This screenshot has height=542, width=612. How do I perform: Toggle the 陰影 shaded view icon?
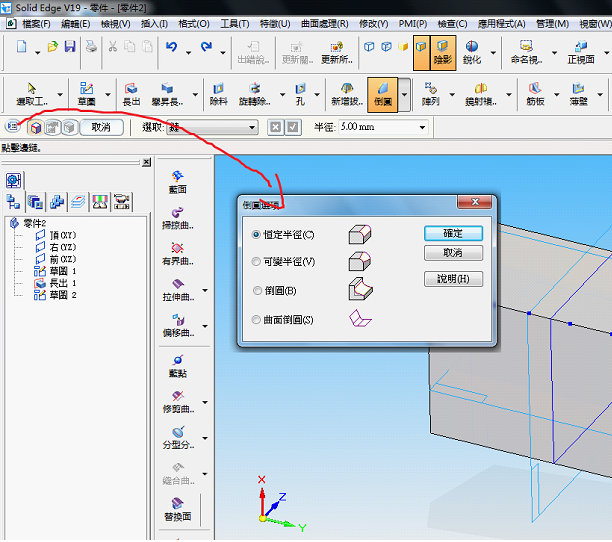point(443,53)
